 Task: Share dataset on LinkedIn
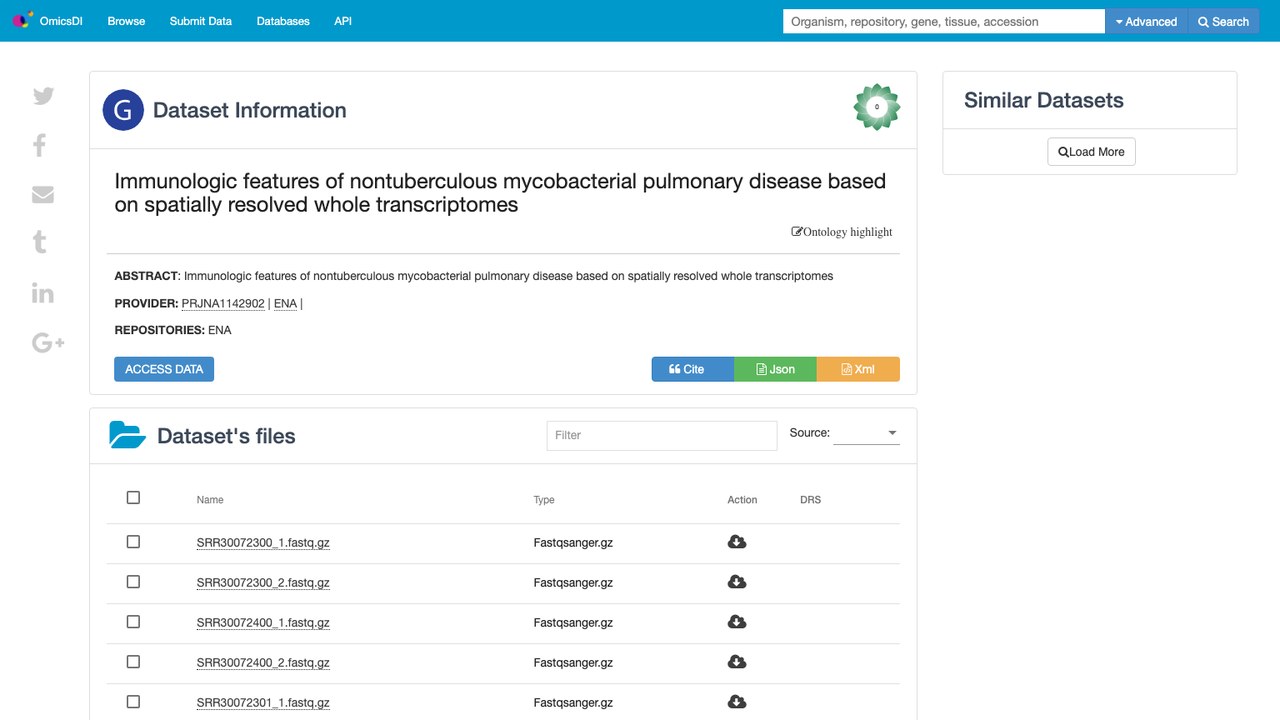(x=43, y=293)
